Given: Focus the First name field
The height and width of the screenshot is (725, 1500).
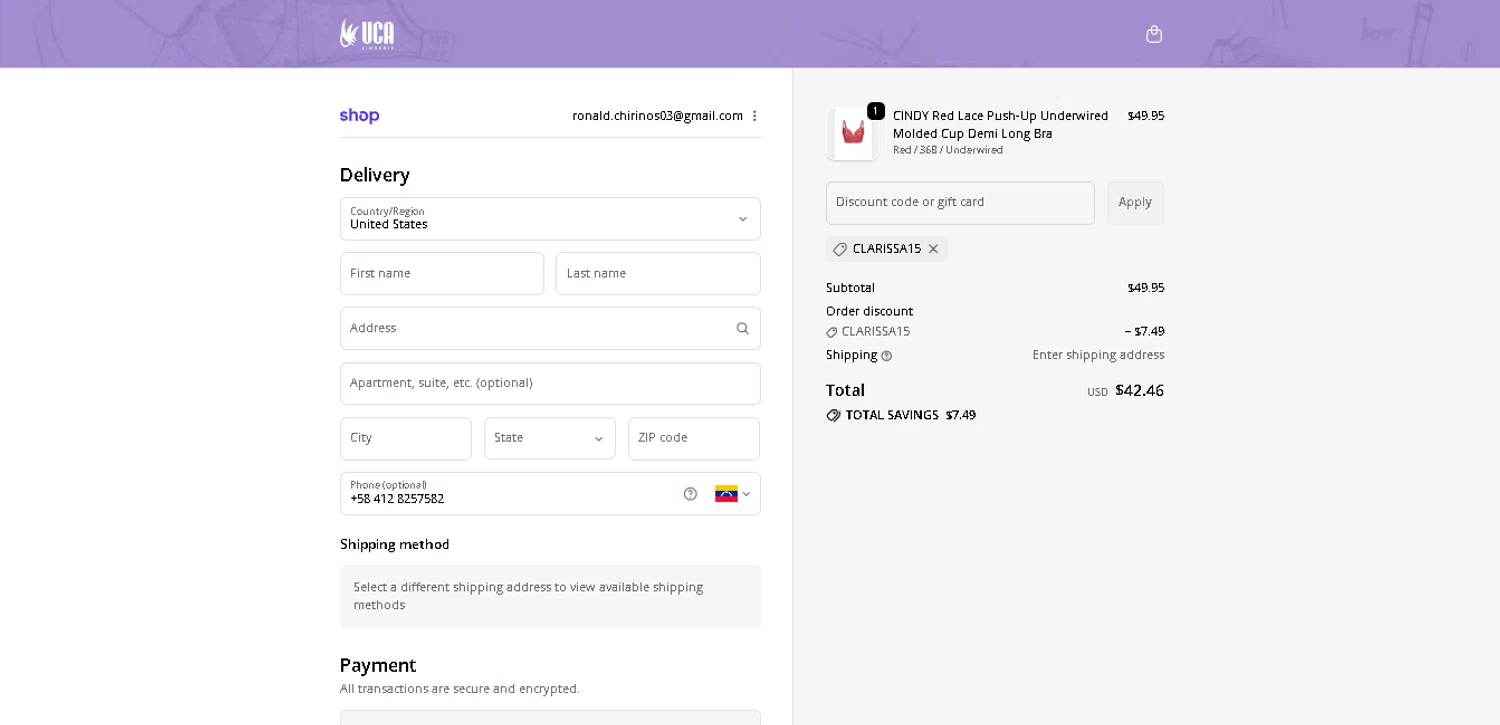Looking at the screenshot, I should 442,273.
